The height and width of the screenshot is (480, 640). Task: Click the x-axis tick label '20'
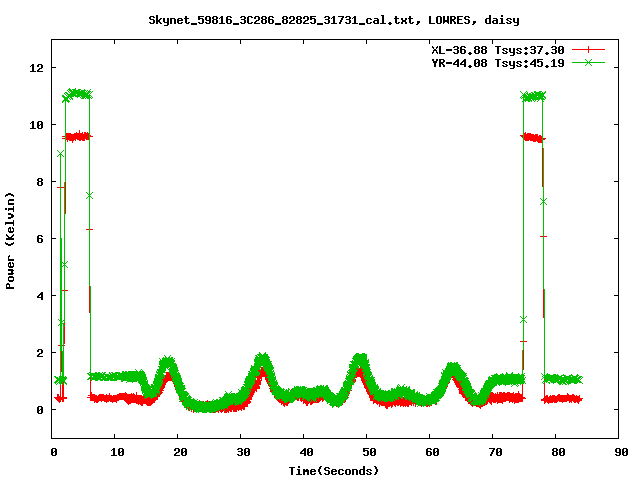[x=180, y=452]
